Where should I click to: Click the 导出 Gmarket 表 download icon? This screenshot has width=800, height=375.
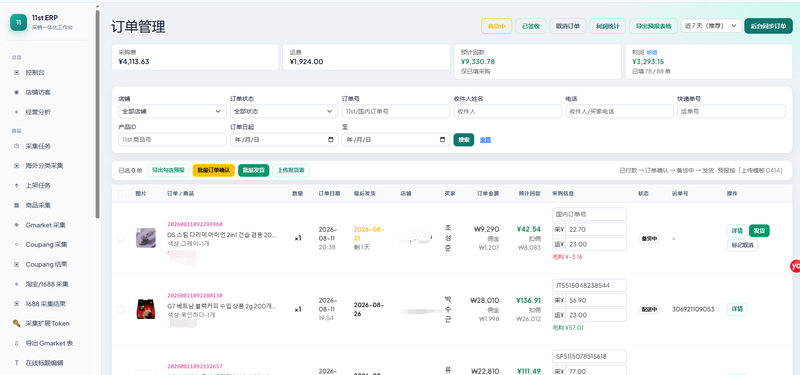click(16, 343)
